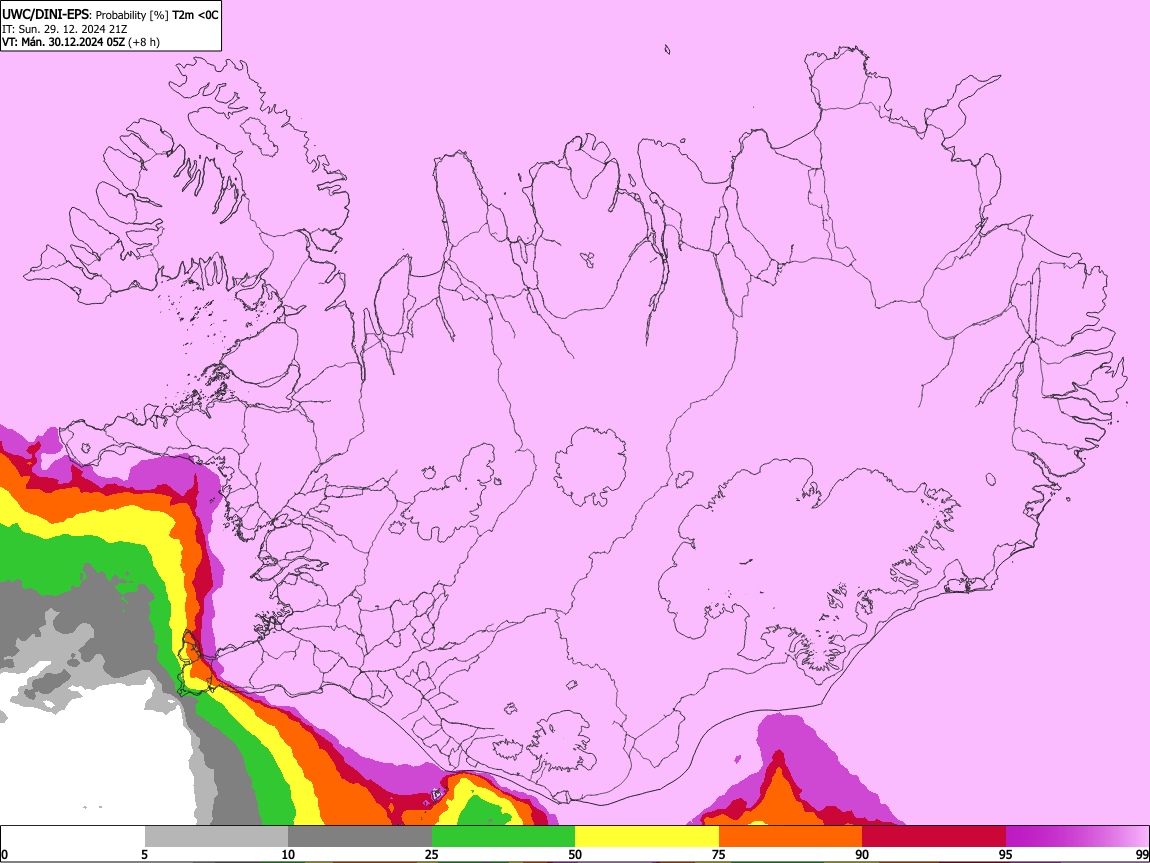Click the '(+8 h)' forecast offset text

(144, 42)
